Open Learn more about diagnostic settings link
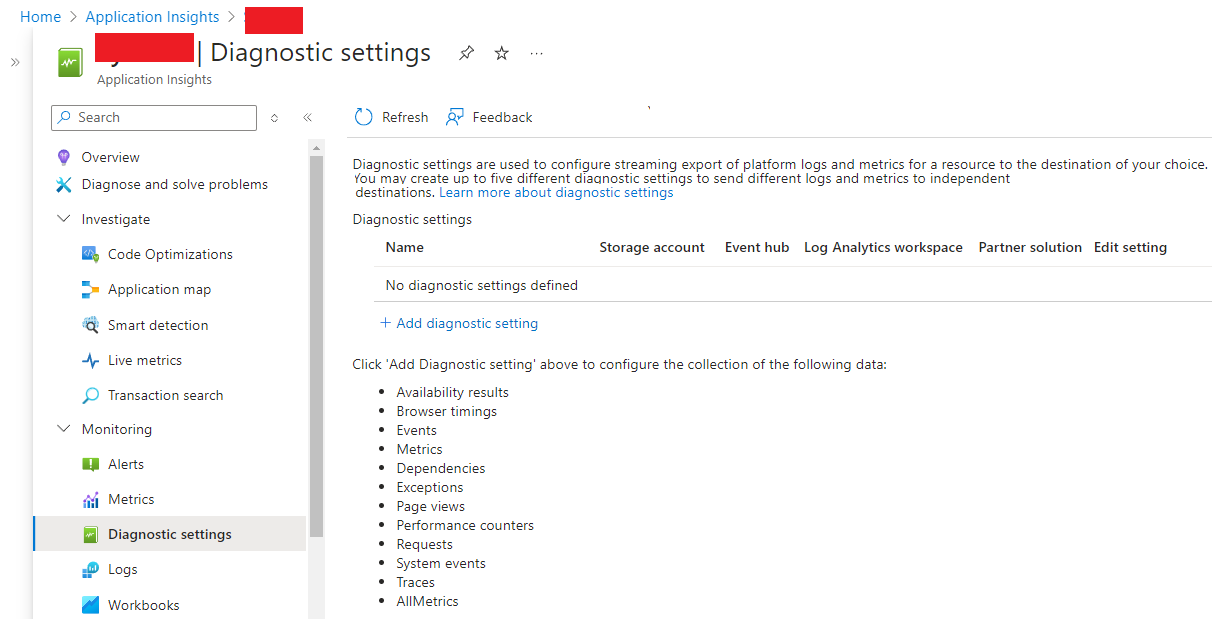 [x=556, y=192]
